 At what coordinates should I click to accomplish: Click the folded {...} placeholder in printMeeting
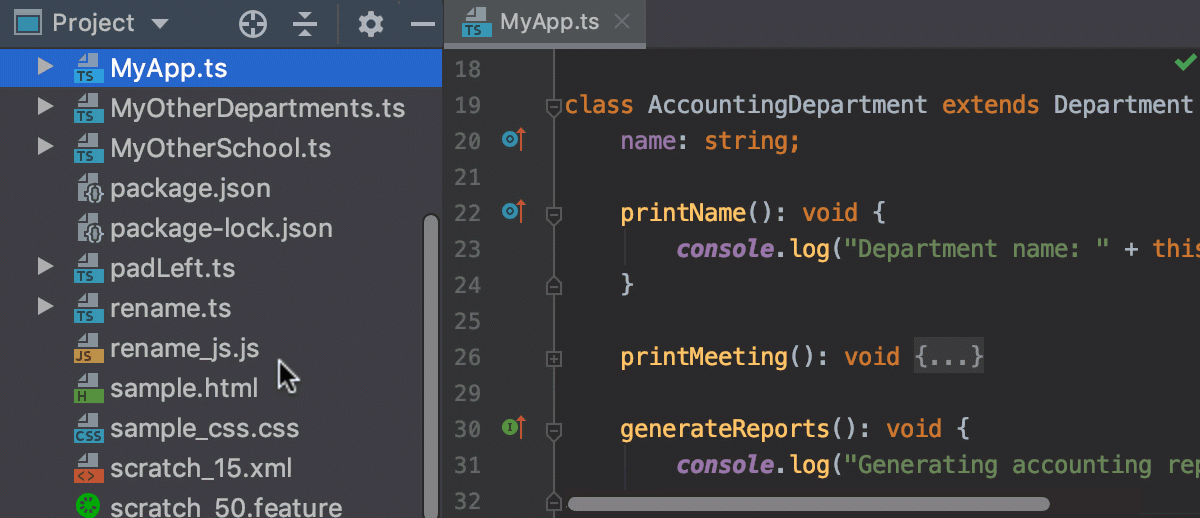pyautogui.click(x=949, y=357)
